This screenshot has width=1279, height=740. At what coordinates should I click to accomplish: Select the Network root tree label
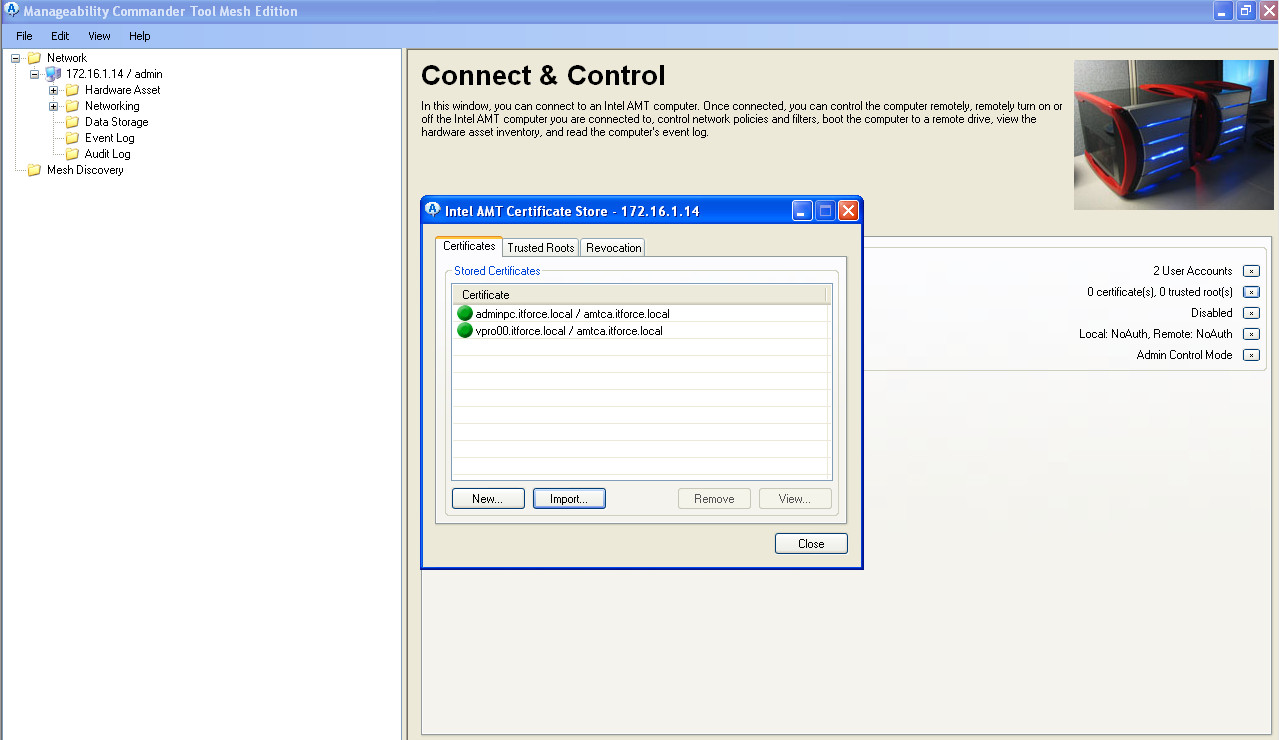click(67, 58)
